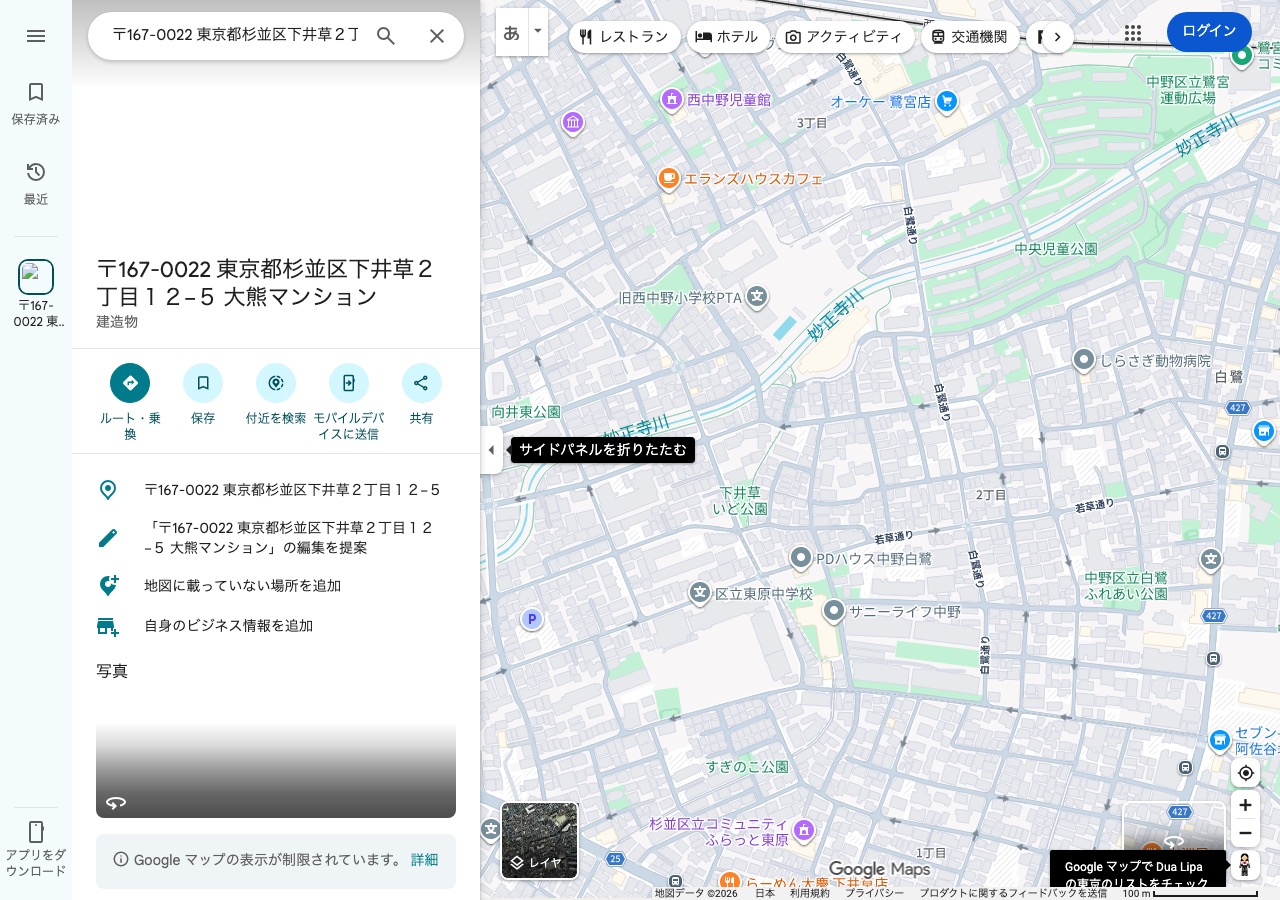Viewport: 1280px width, 900px height.
Task: Click the 日本 footer link
Action: click(x=765, y=893)
